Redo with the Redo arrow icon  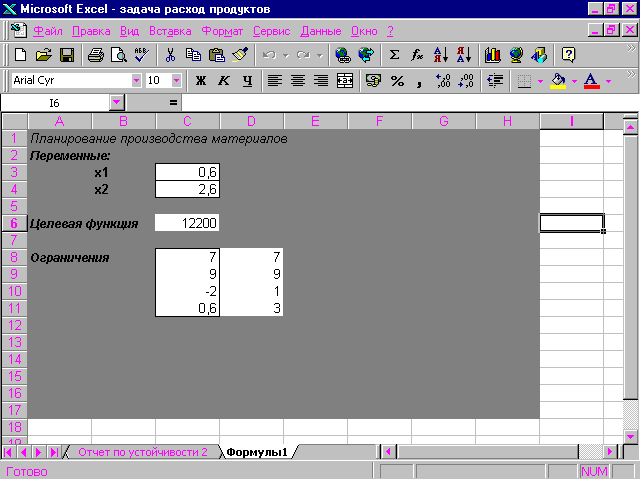click(303, 55)
